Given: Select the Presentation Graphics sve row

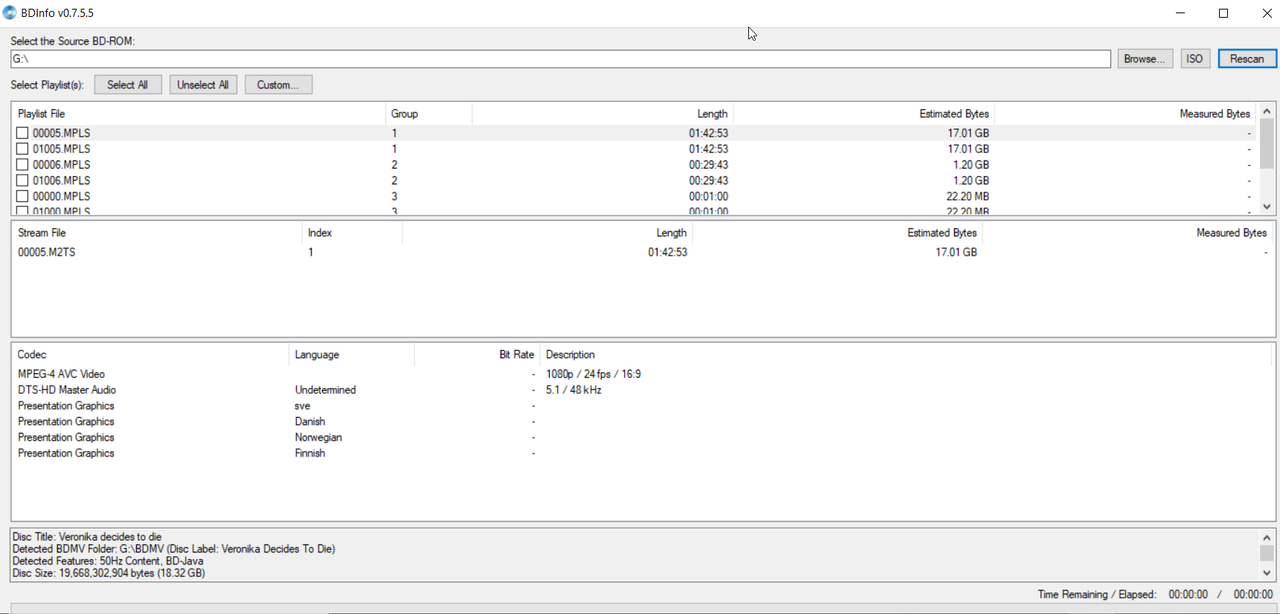Looking at the screenshot, I should point(641,406).
